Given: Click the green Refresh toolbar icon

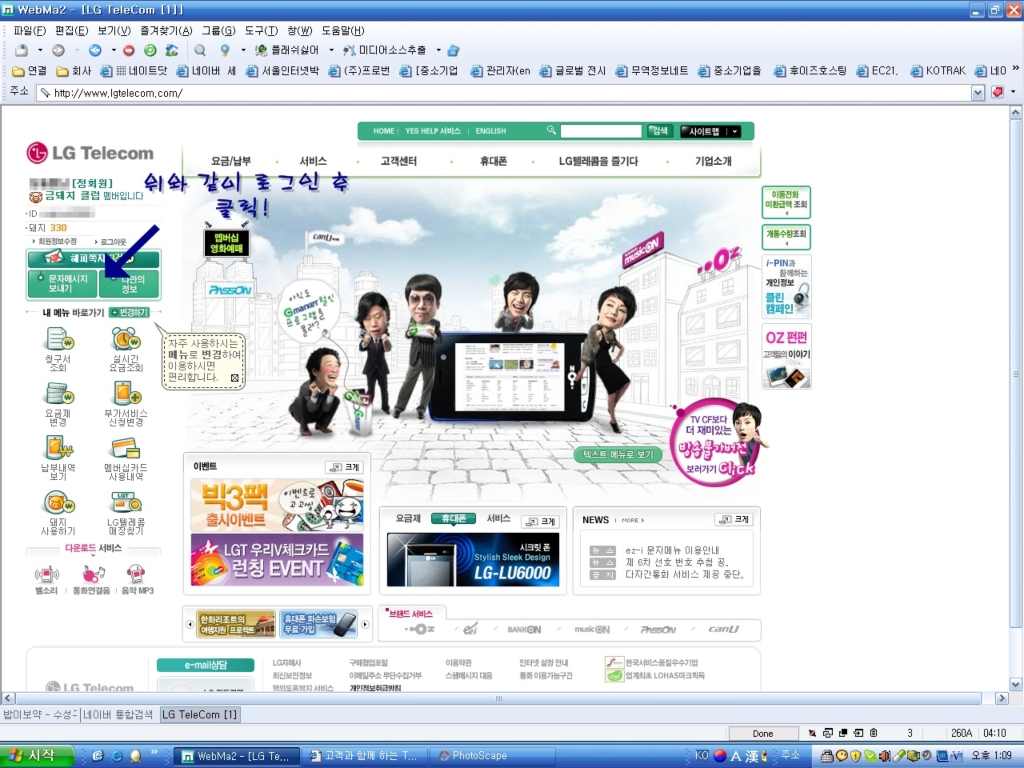Looking at the screenshot, I should 150,50.
